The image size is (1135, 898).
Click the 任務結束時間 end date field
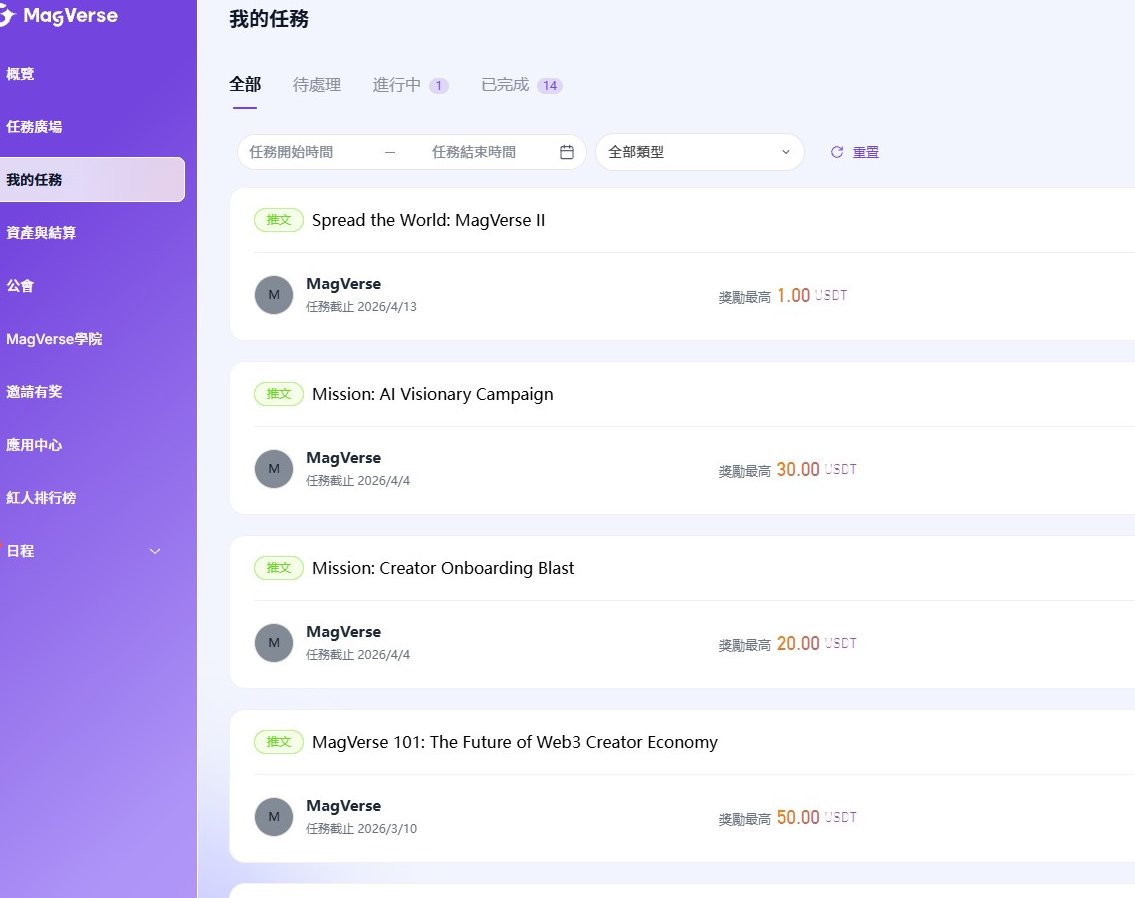(474, 152)
